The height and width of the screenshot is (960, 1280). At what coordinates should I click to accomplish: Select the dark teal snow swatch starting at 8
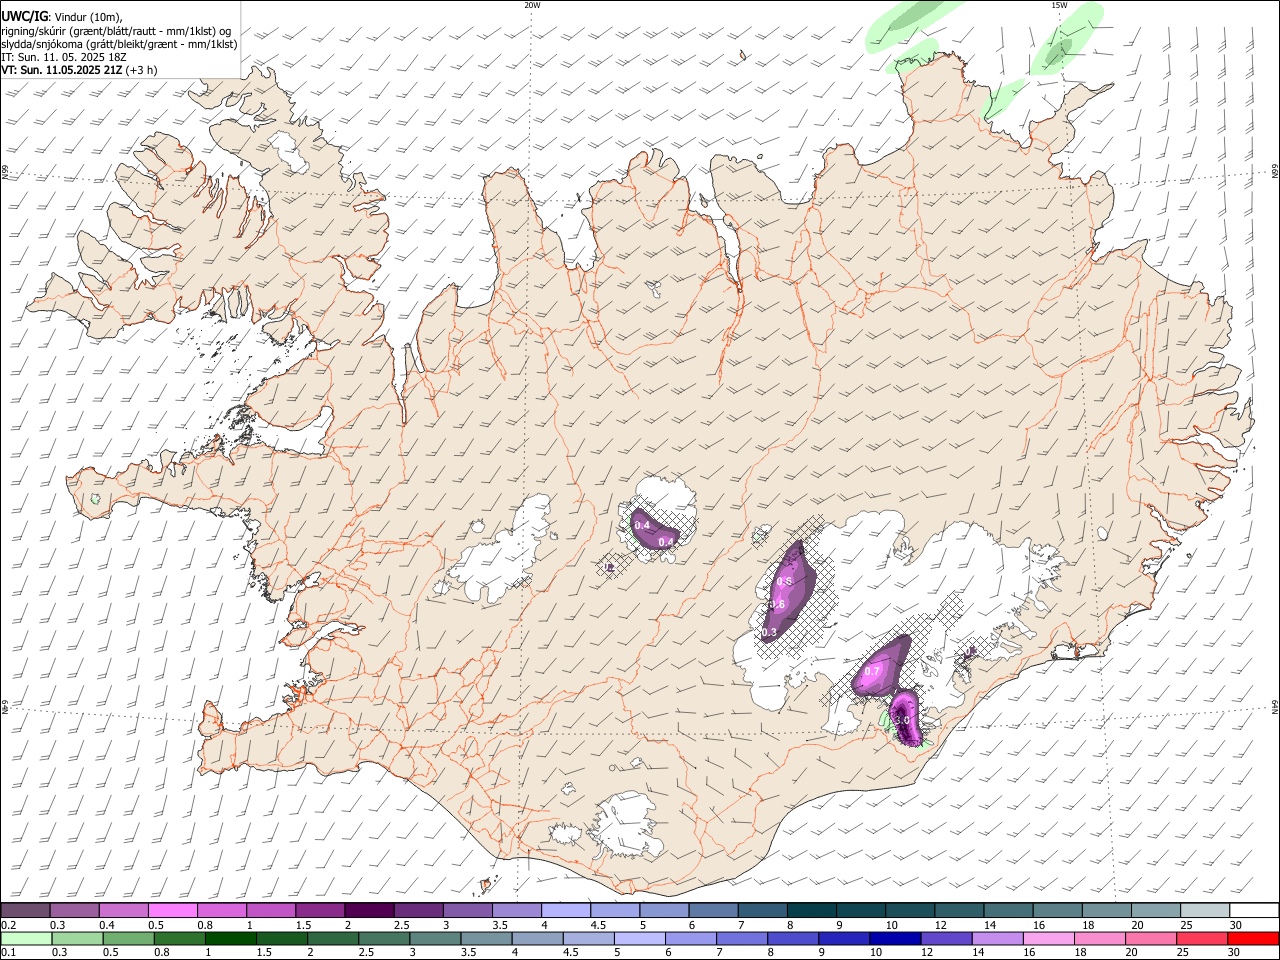tap(812, 910)
